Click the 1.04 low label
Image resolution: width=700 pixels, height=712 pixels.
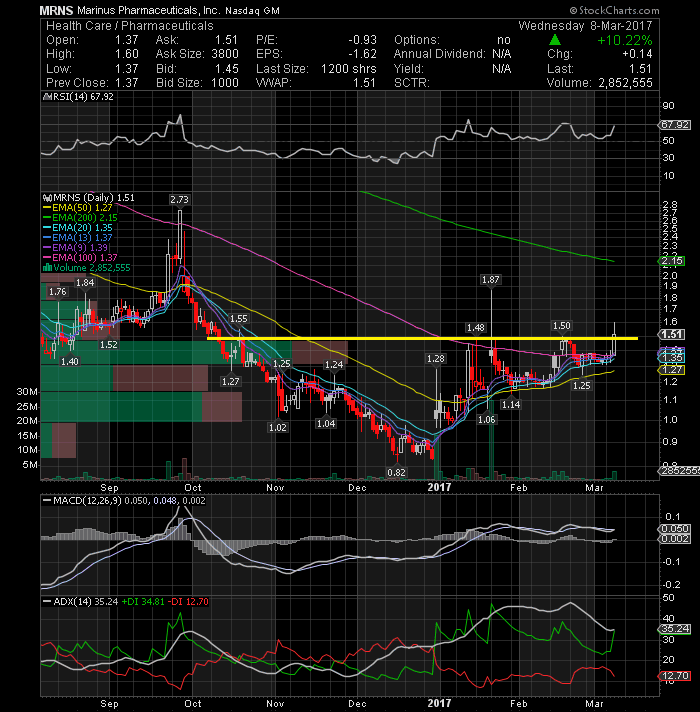coord(326,424)
